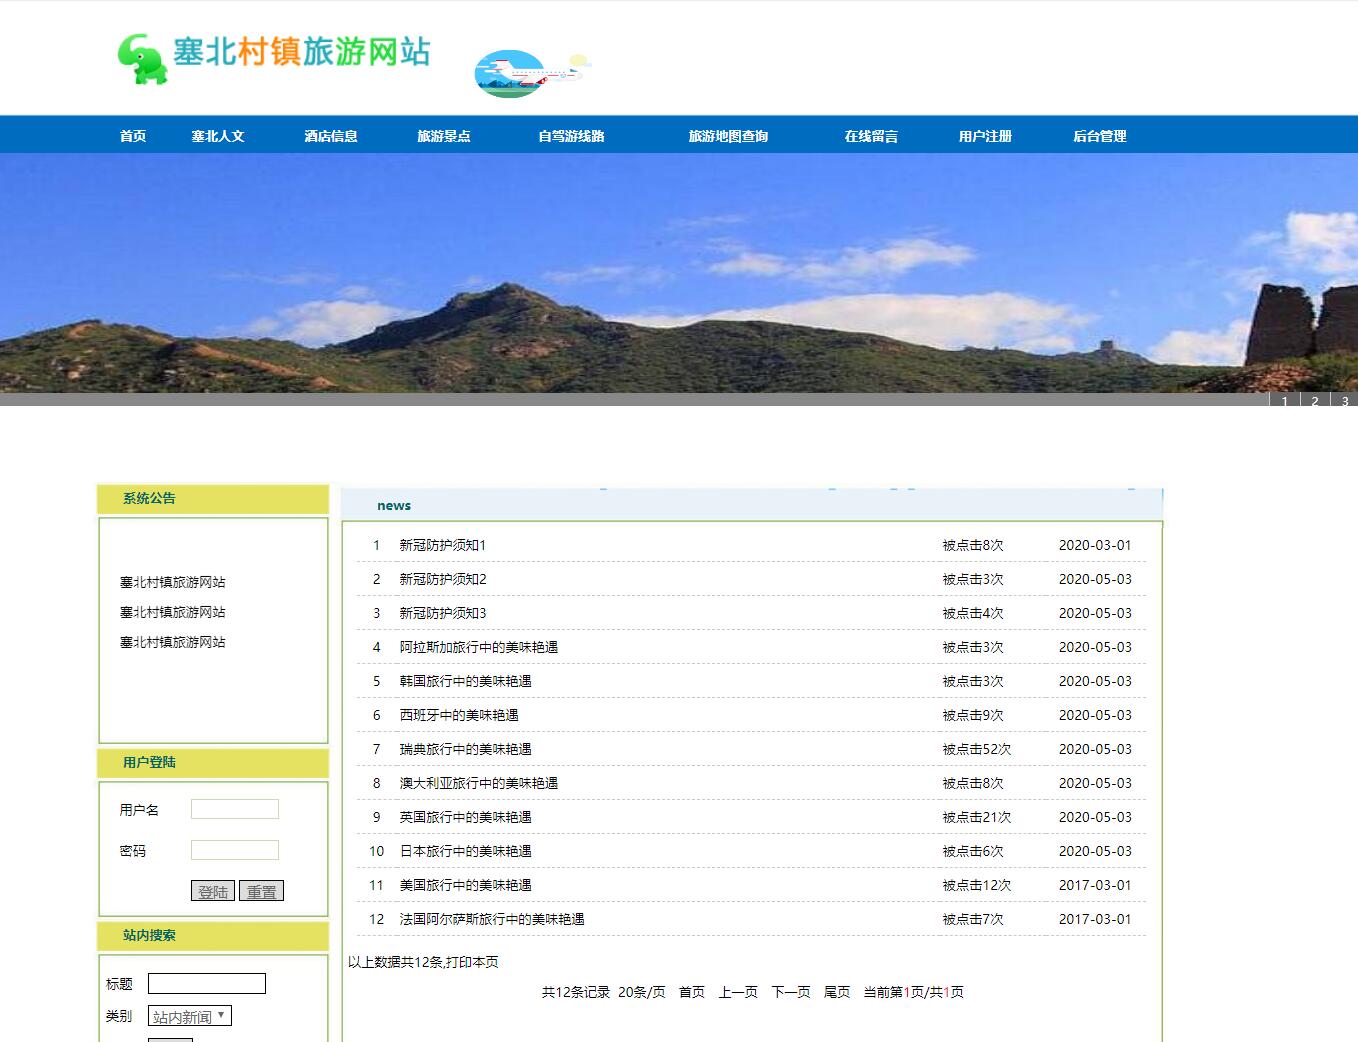Open the 类别 category dropdown in 站内搜索
Viewport: 1358px width, 1042px height.
click(x=189, y=1015)
